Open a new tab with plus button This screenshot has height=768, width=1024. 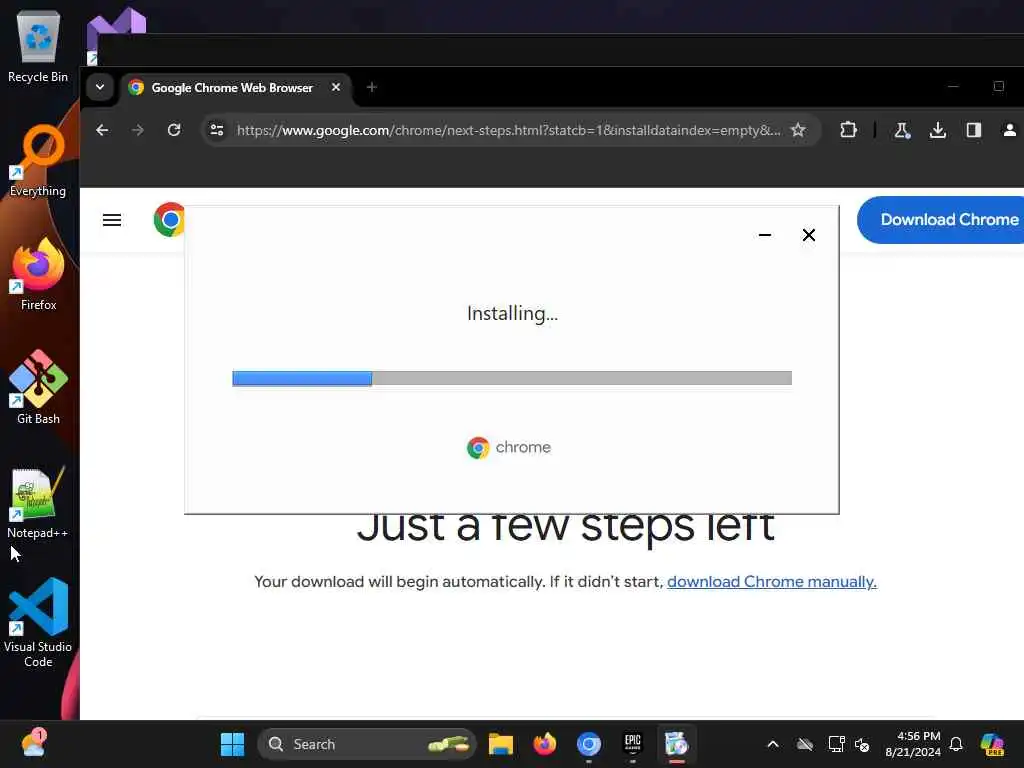coord(372,87)
